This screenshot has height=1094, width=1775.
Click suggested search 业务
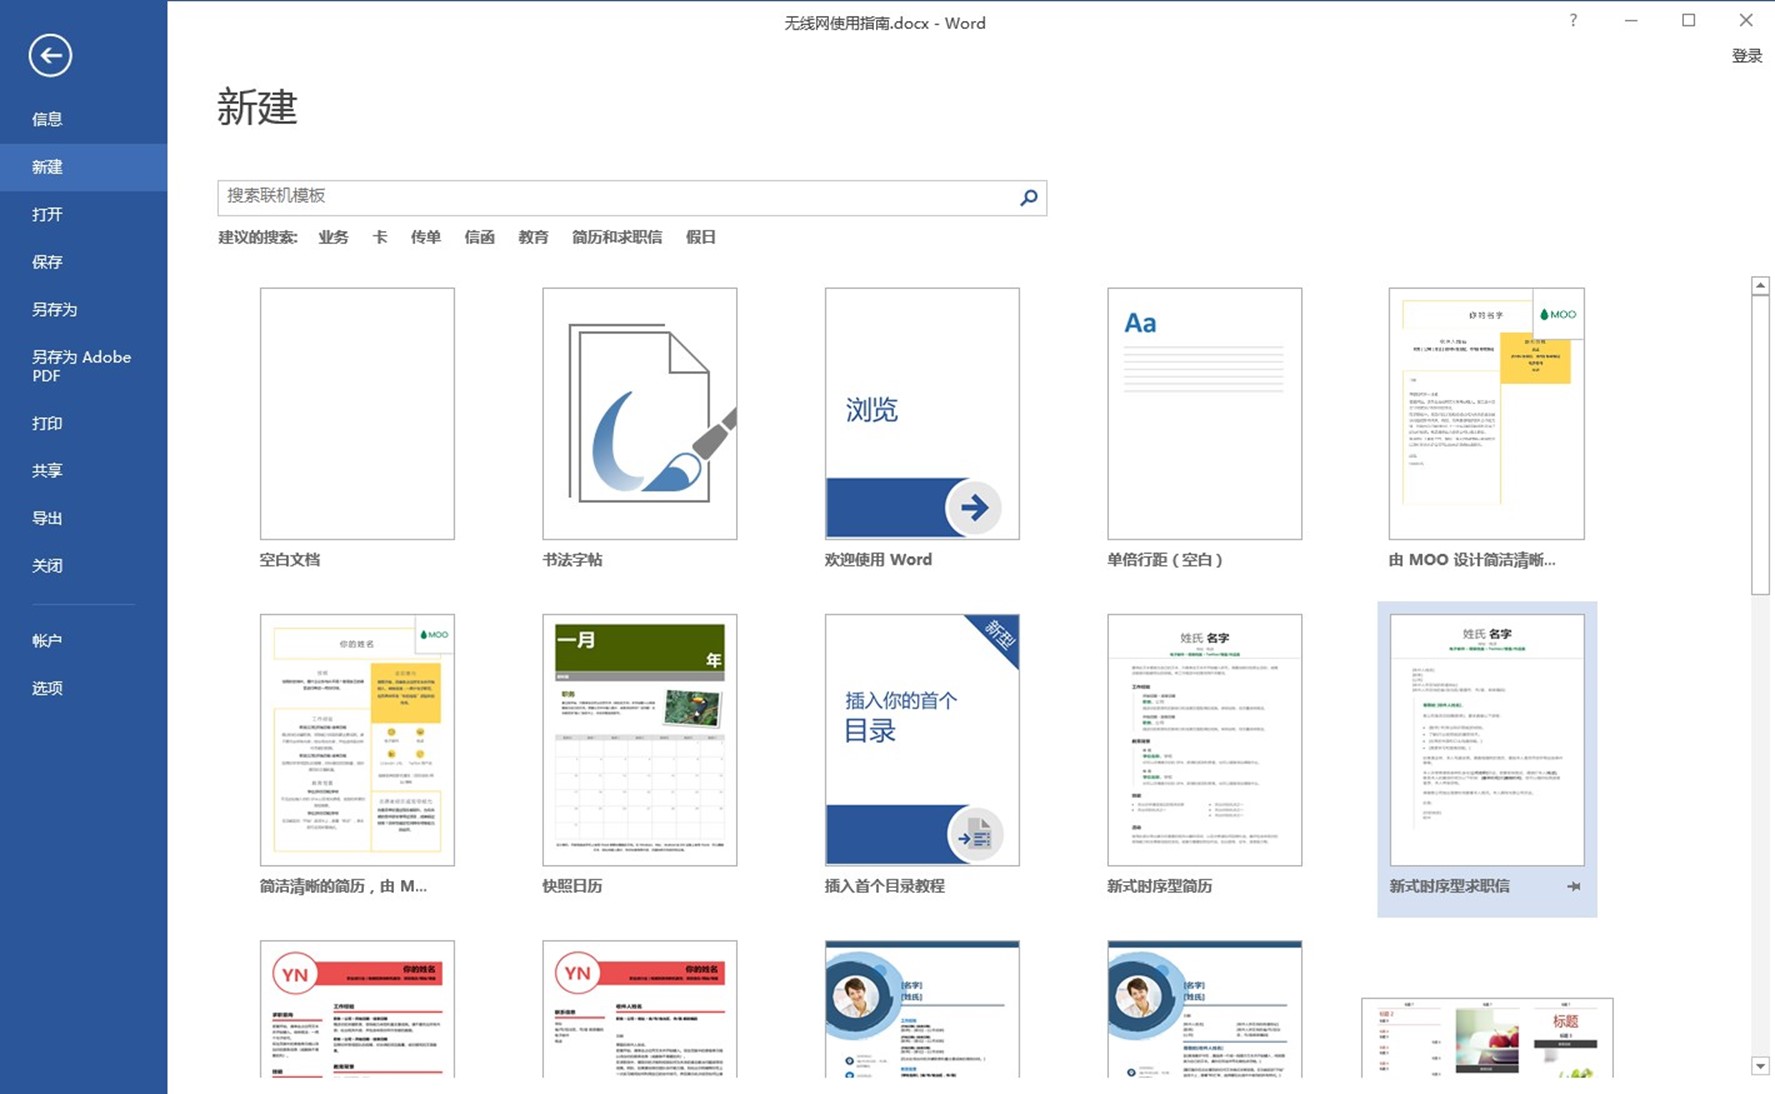333,237
